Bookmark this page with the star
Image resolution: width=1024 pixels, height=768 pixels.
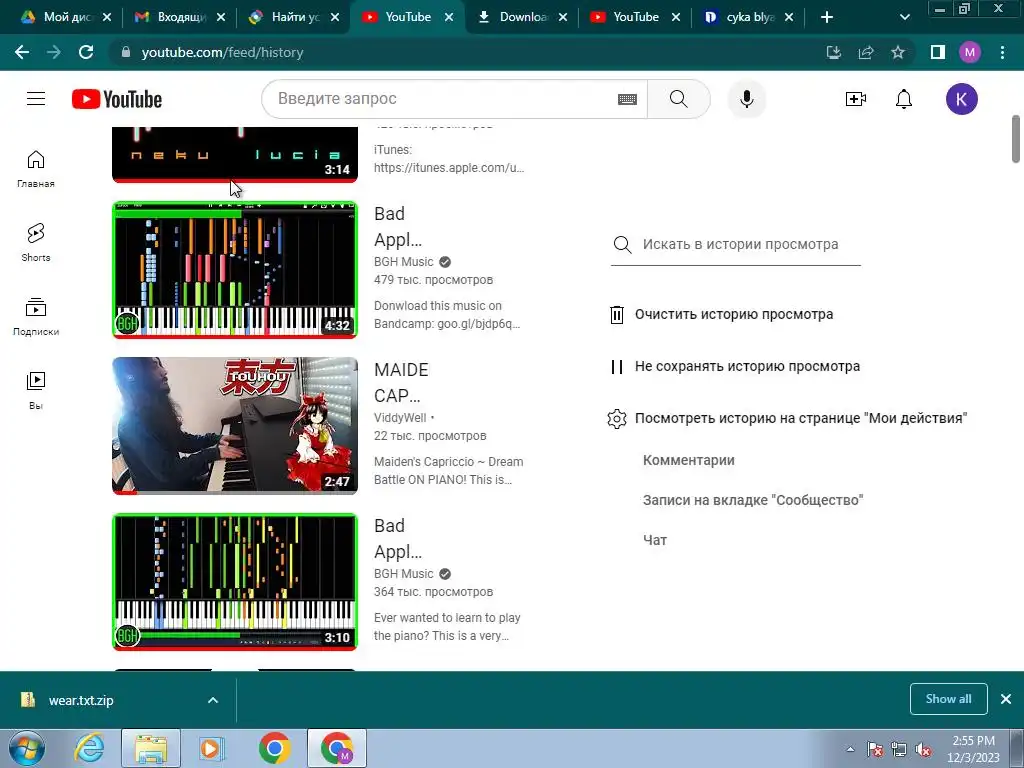pyautogui.click(x=898, y=52)
